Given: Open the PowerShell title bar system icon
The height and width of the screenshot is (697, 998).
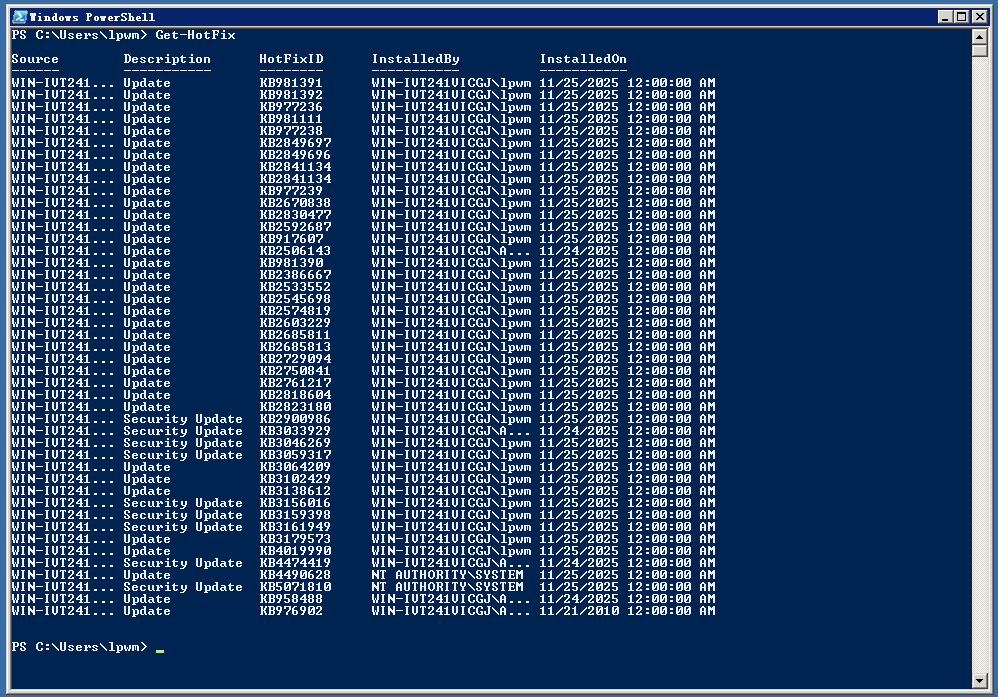Looking at the screenshot, I should coord(20,17).
